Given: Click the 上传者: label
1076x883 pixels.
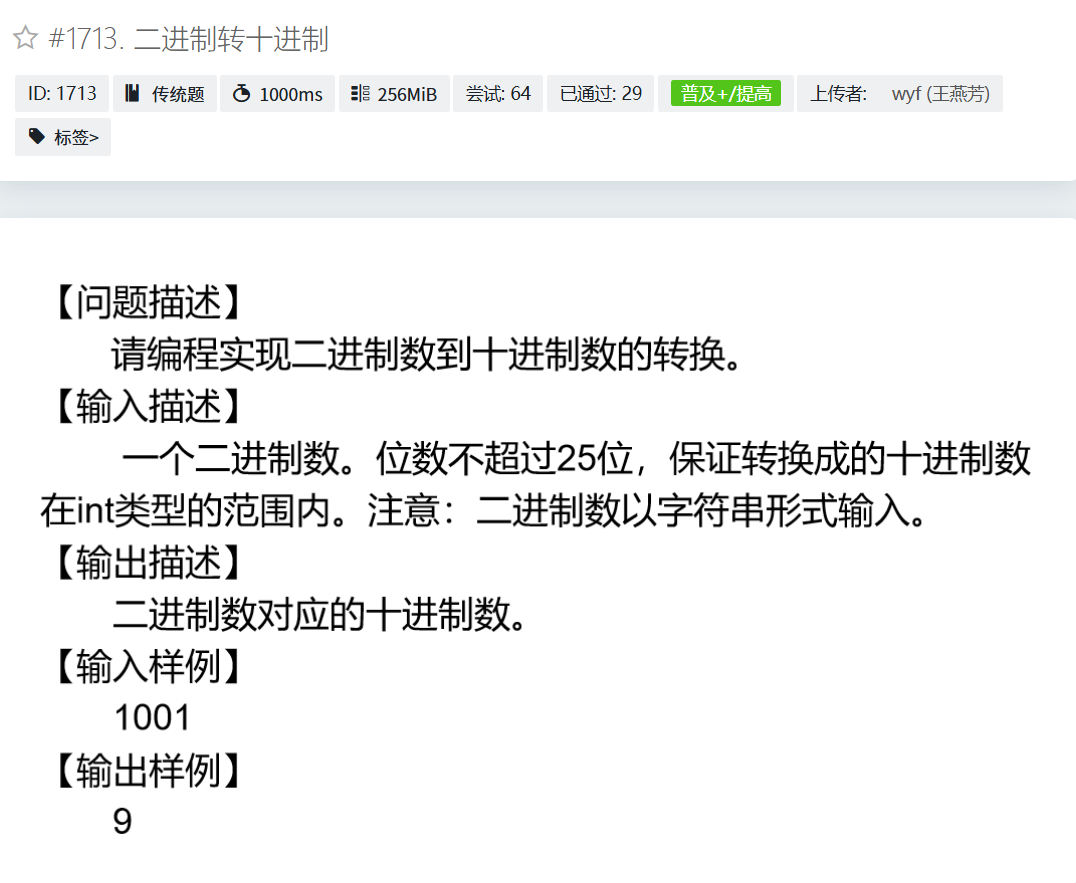Looking at the screenshot, I should tap(838, 94).
